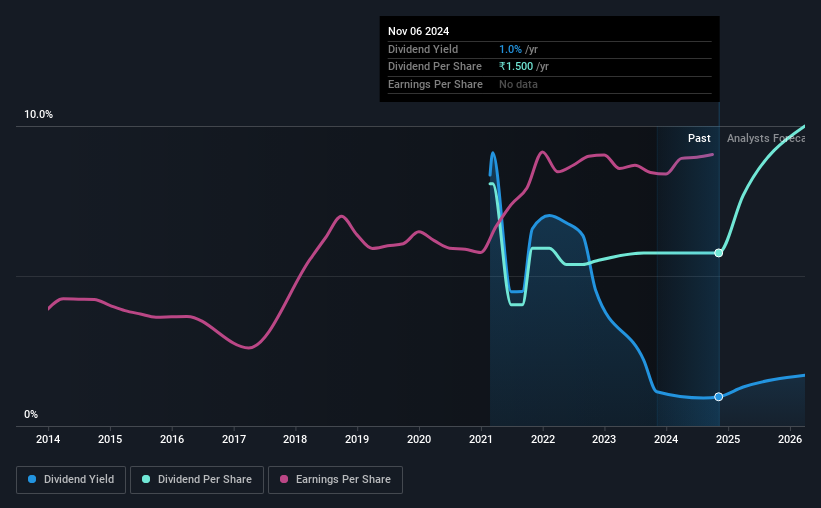Click the 0% y-axis label
The width and height of the screenshot is (821, 508).
pyautogui.click(x=31, y=414)
